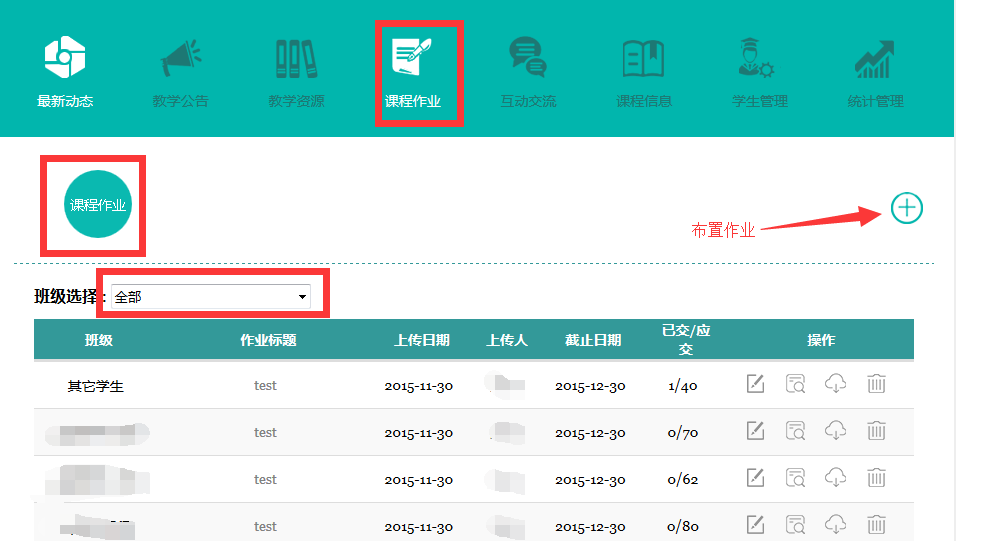Open 互动交流 chat bubbles icon
This screenshot has height=541, width=982.
(528, 59)
